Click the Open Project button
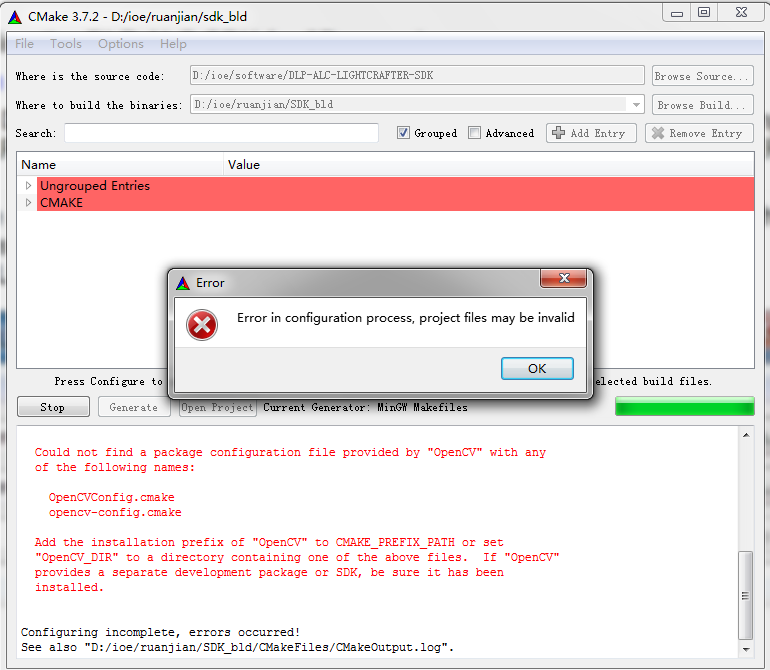This screenshot has width=770, height=670. (218, 407)
